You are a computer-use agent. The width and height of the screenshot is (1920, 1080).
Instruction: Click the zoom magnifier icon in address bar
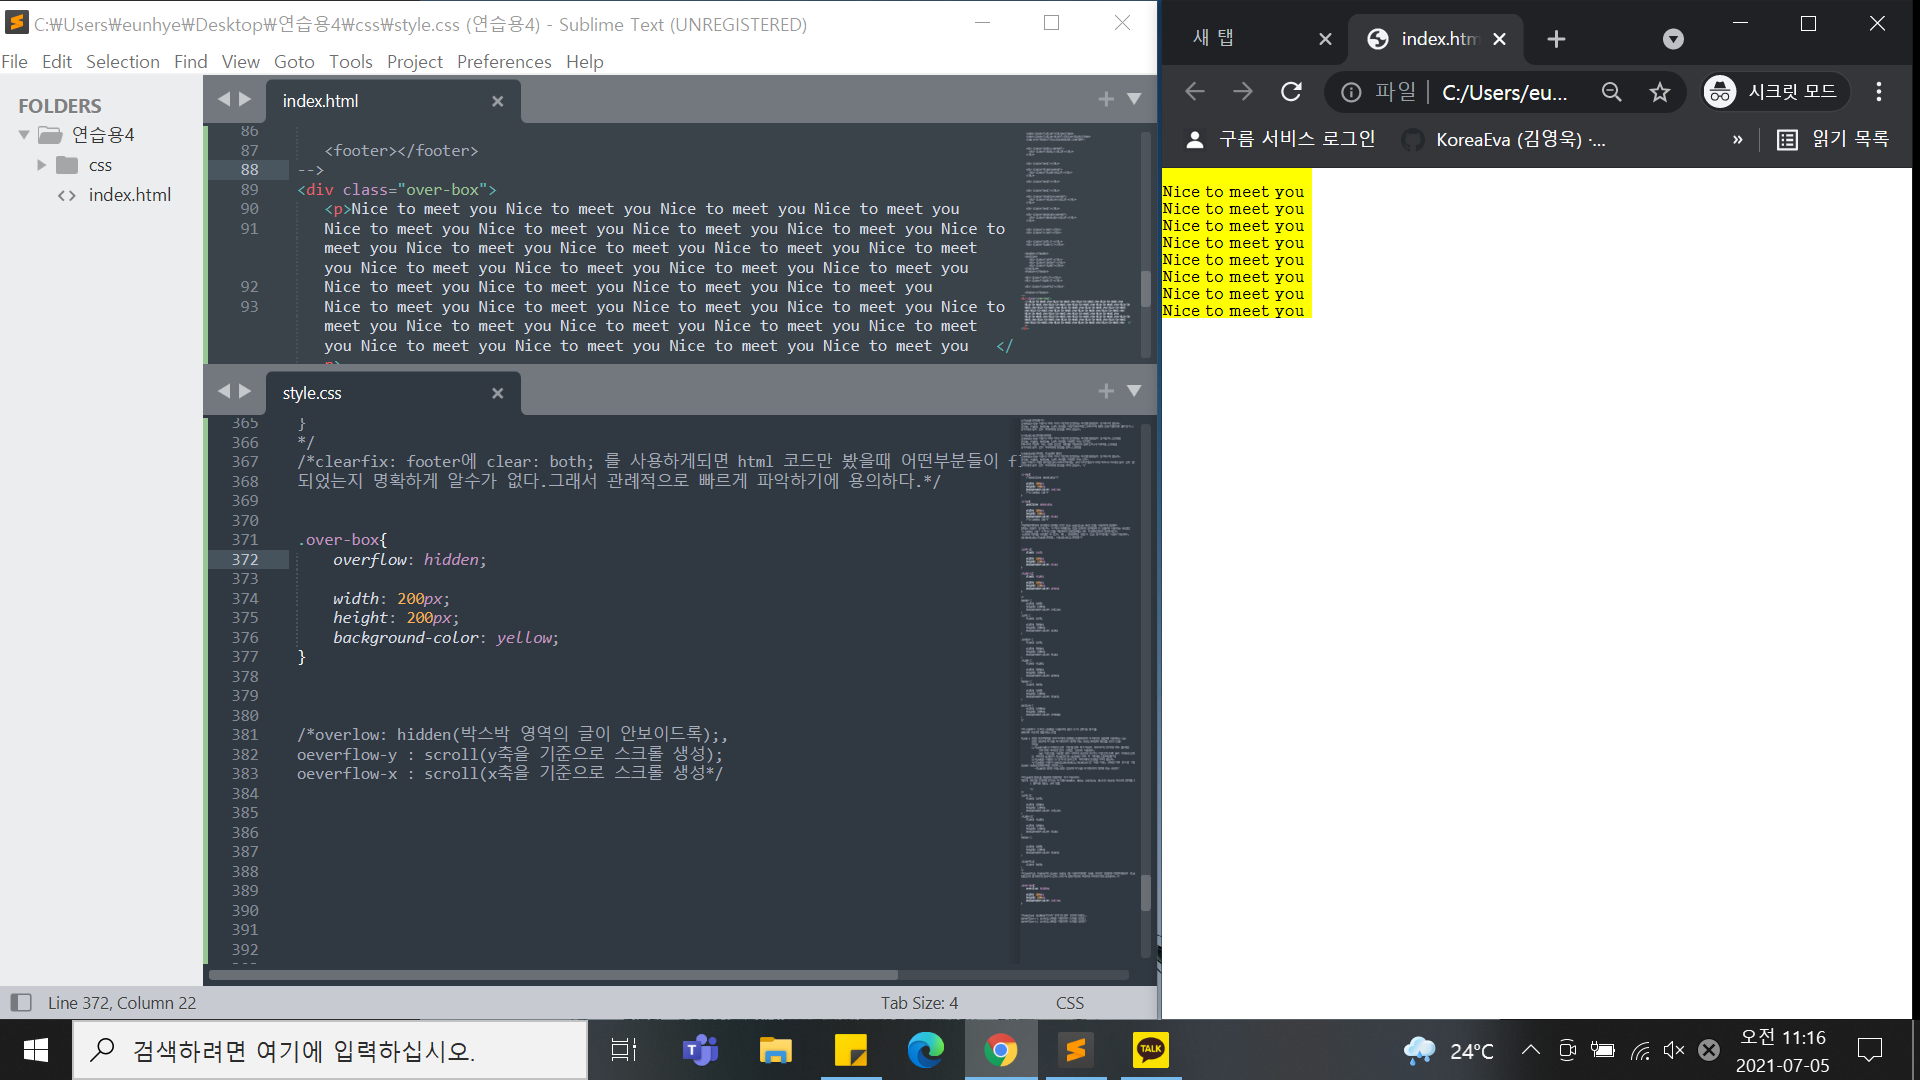1611,92
